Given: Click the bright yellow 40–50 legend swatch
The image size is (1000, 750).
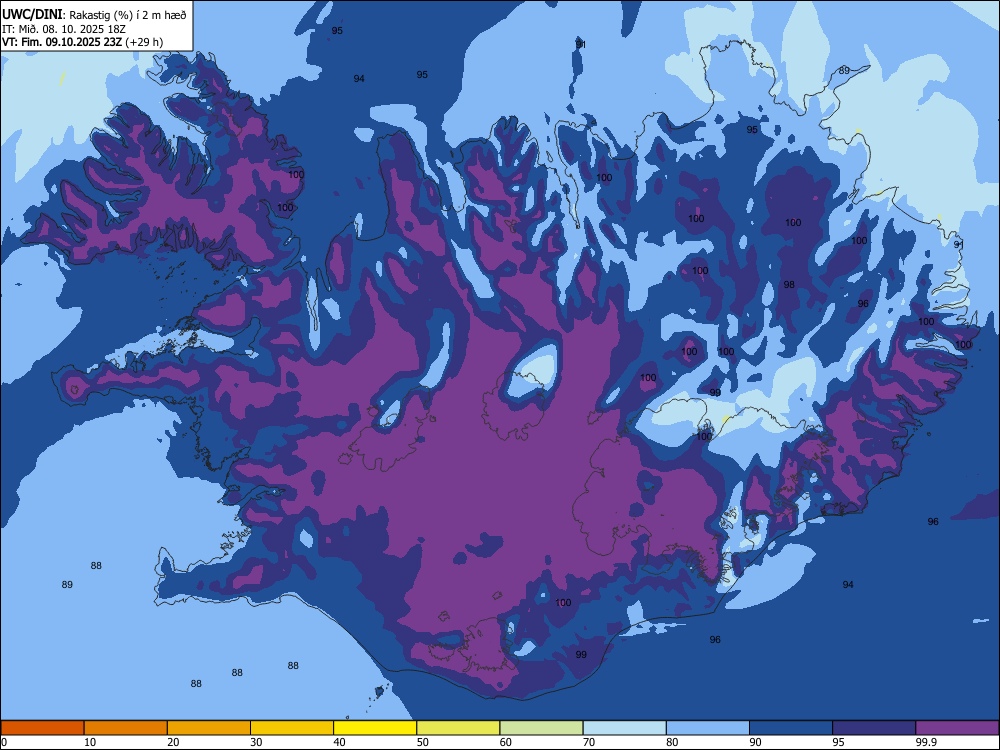Looking at the screenshot, I should click(375, 728).
